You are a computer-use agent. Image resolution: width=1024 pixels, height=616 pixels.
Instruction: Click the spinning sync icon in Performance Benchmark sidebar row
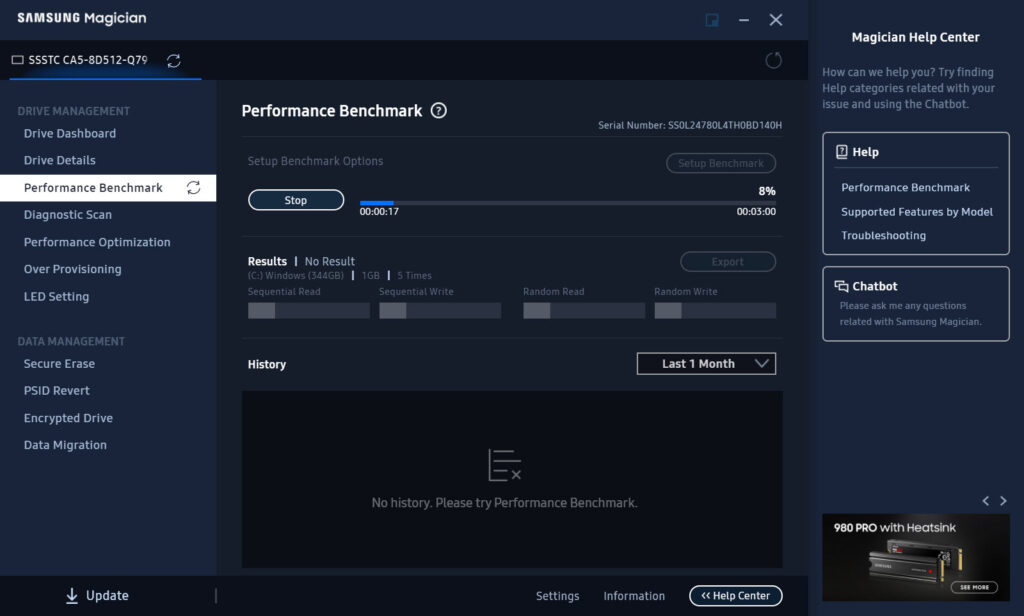point(193,188)
